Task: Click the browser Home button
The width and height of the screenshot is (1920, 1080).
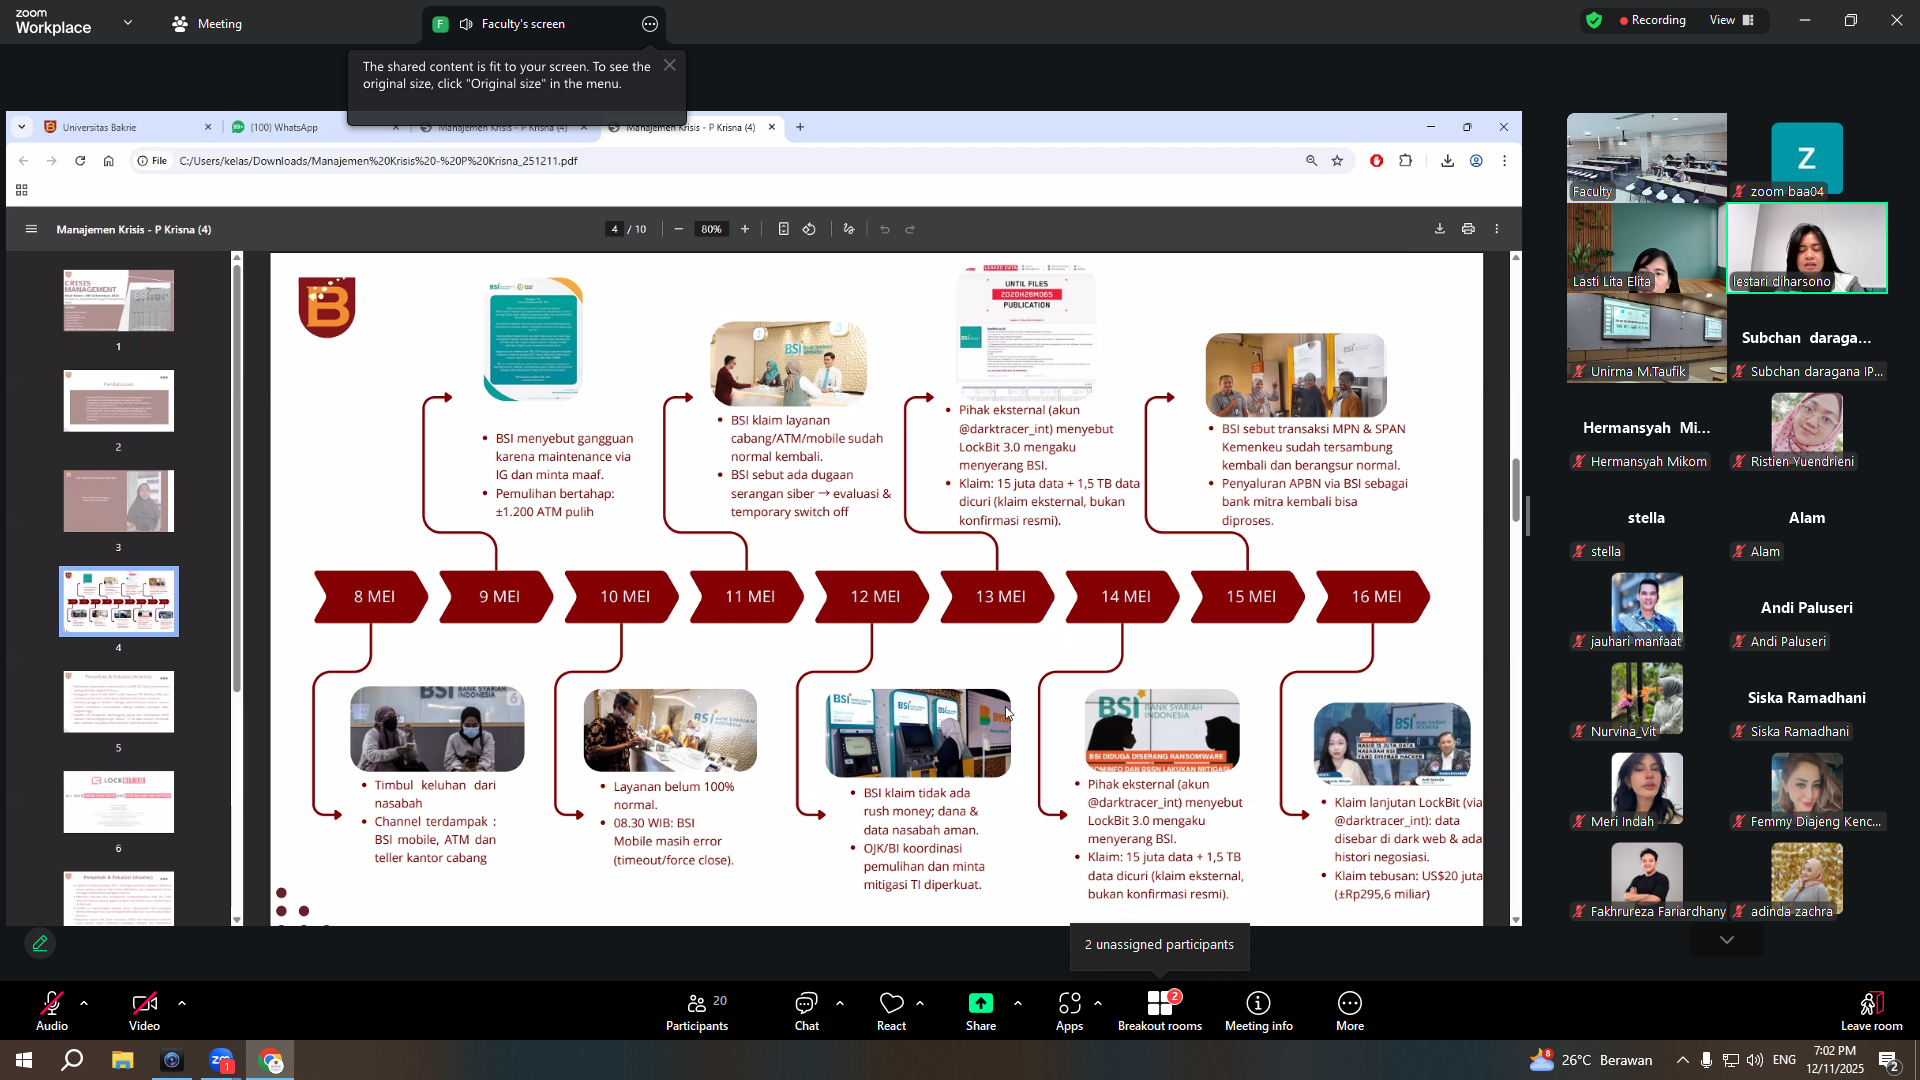Action: [109, 161]
